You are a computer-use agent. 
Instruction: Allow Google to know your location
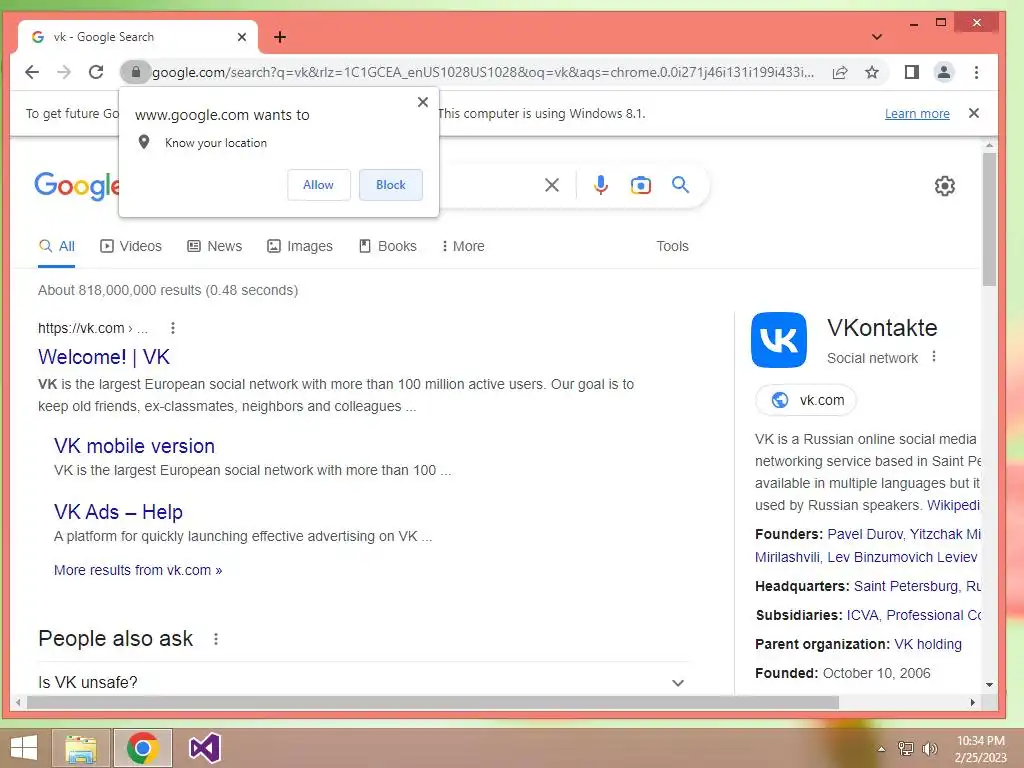(319, 185)
